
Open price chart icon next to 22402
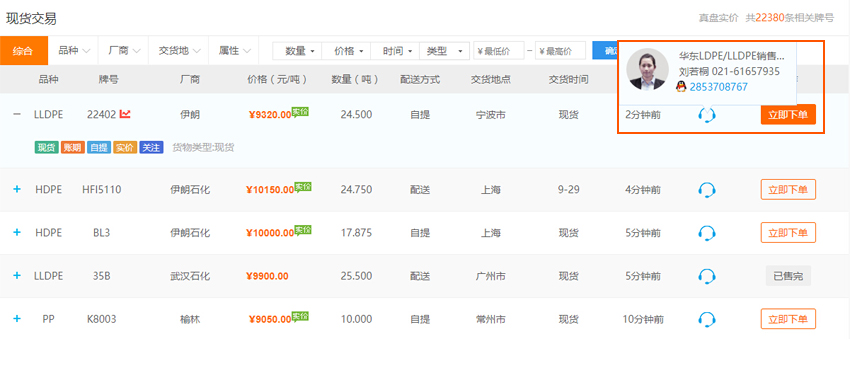(x=125, y=114)
